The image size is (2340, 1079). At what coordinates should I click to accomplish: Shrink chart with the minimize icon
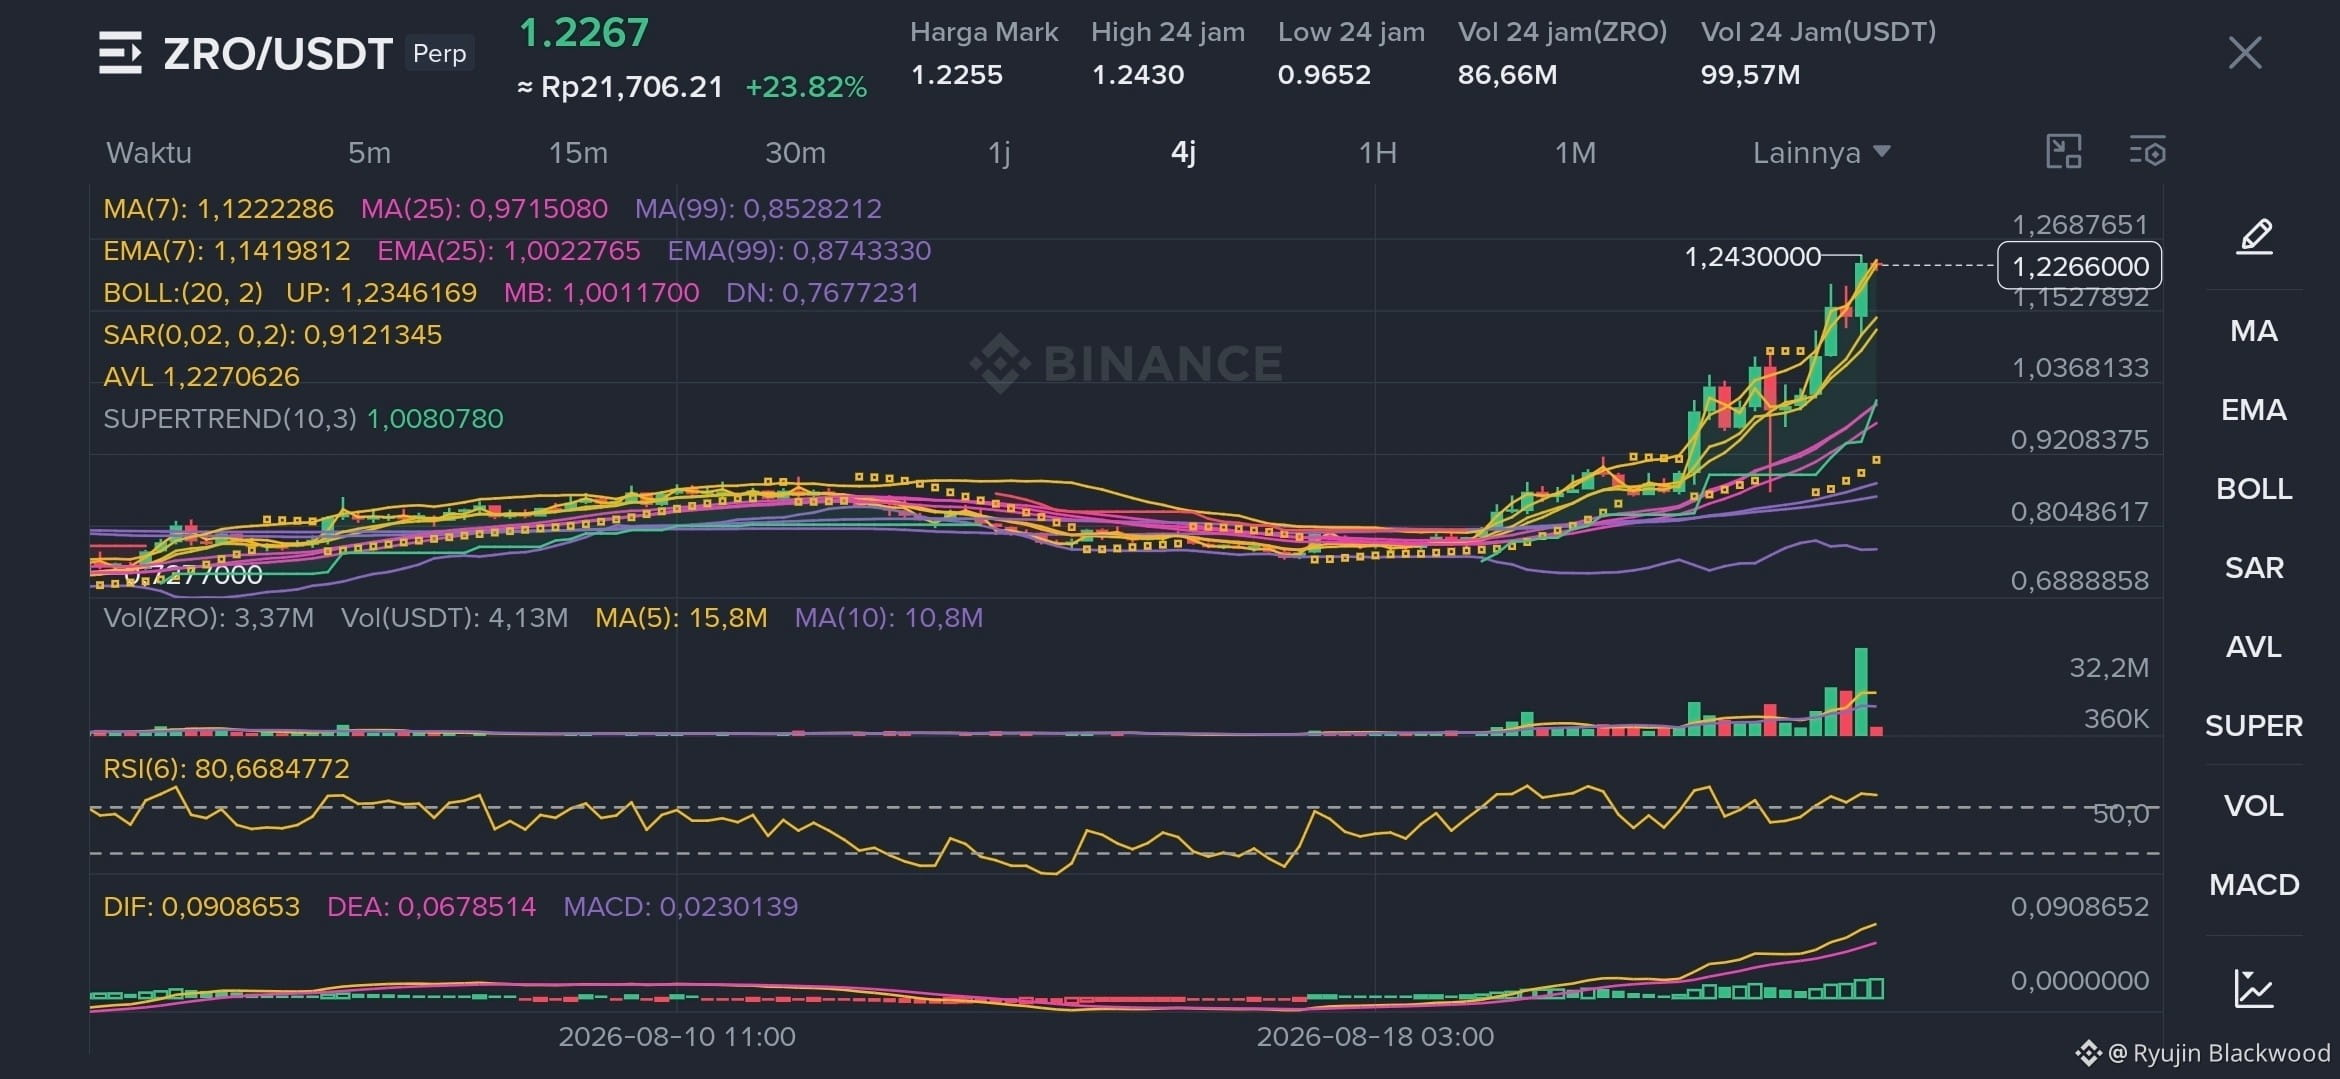click(2064, 152)
